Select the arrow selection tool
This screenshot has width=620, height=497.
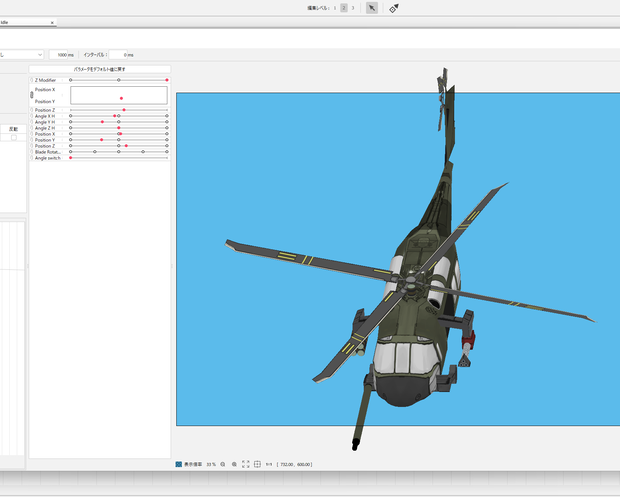(372, 8)
